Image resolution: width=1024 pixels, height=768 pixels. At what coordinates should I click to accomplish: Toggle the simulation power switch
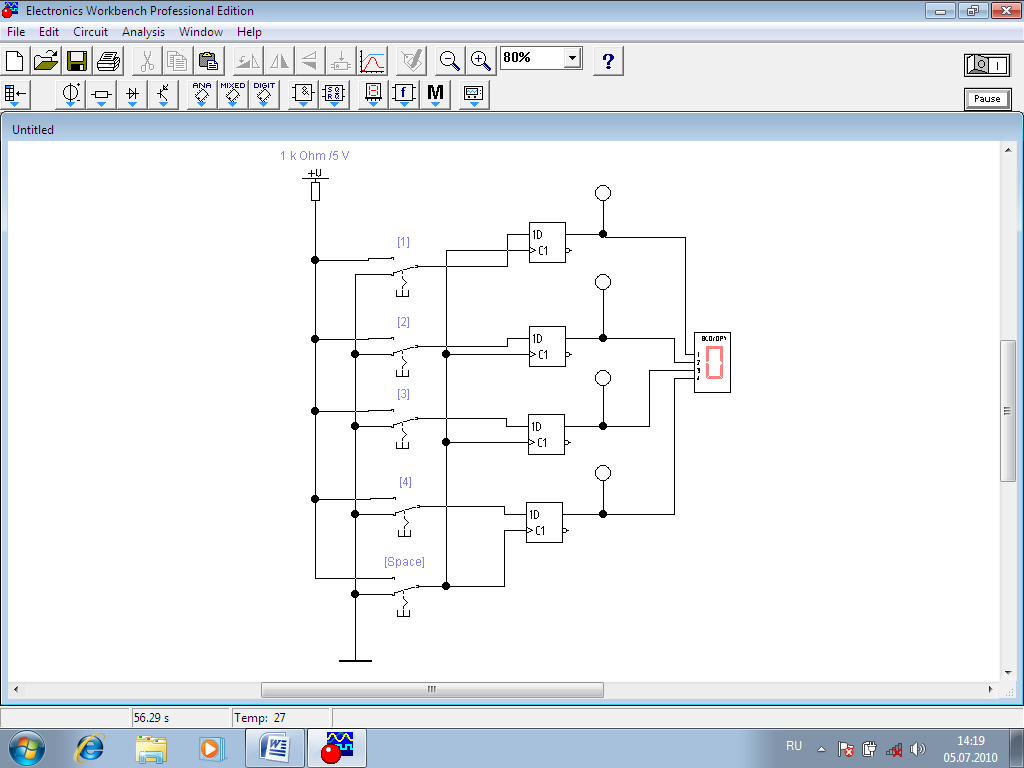pos(987,65)
